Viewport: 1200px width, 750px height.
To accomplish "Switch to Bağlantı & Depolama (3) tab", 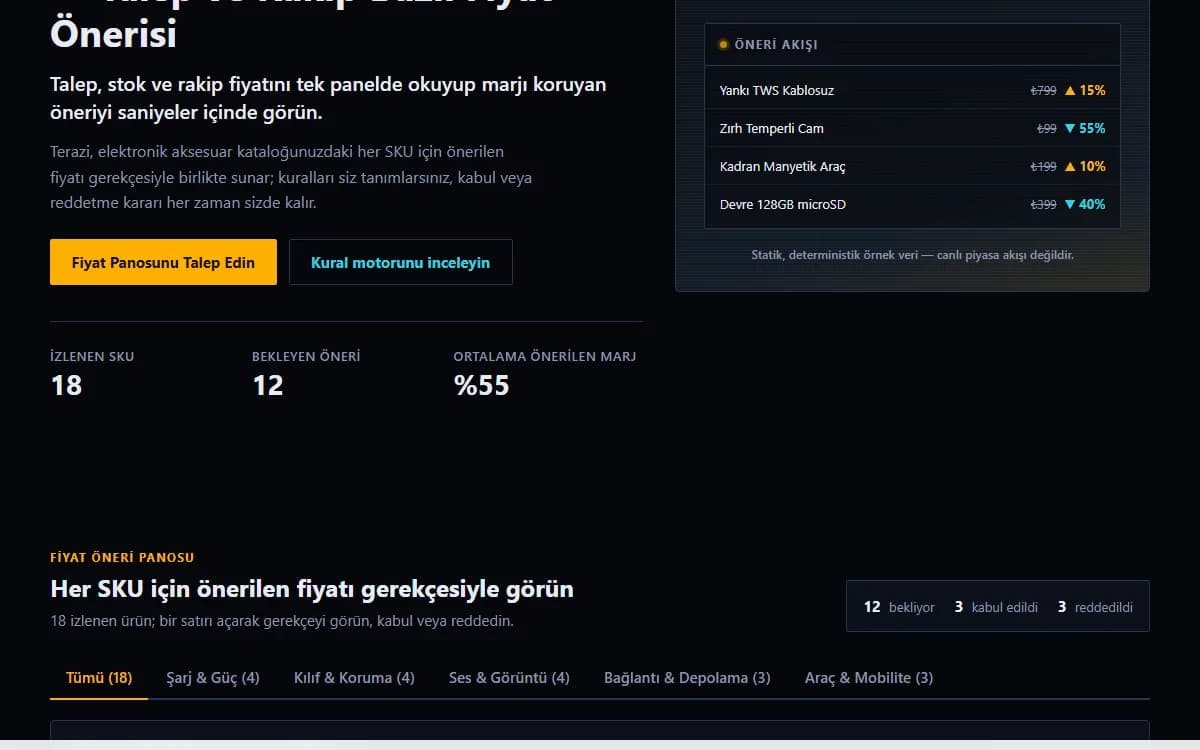I will (687, 677).
